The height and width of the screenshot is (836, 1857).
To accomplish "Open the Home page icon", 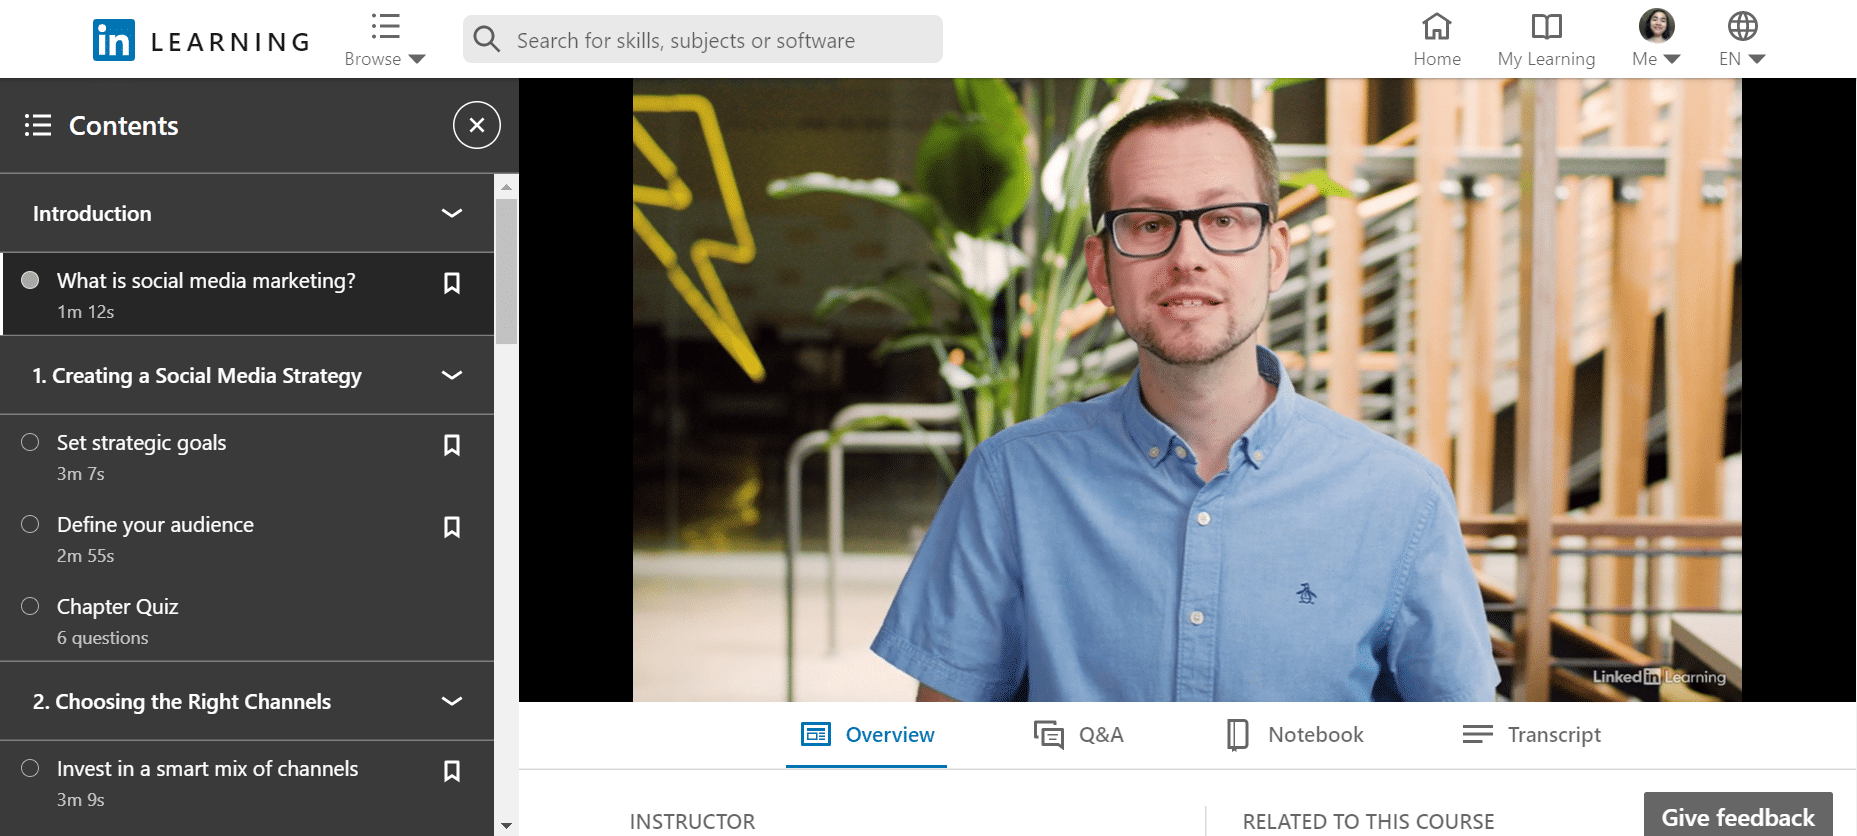I will (1436, 27).
